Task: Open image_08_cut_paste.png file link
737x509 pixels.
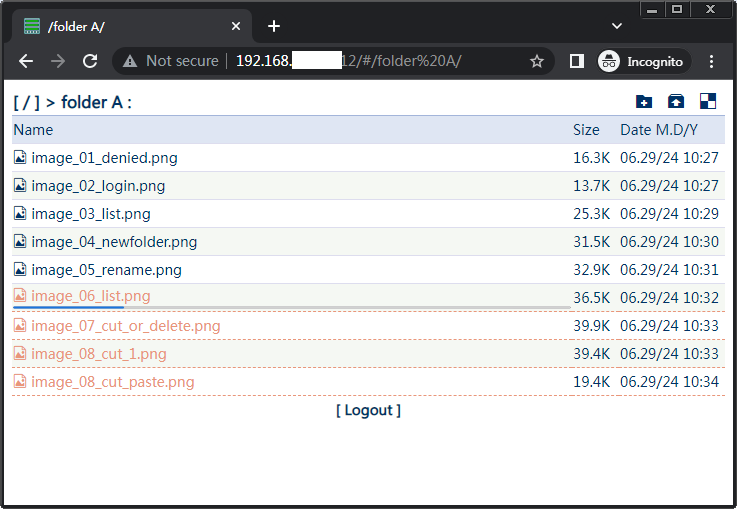Action: pos(112,381)
